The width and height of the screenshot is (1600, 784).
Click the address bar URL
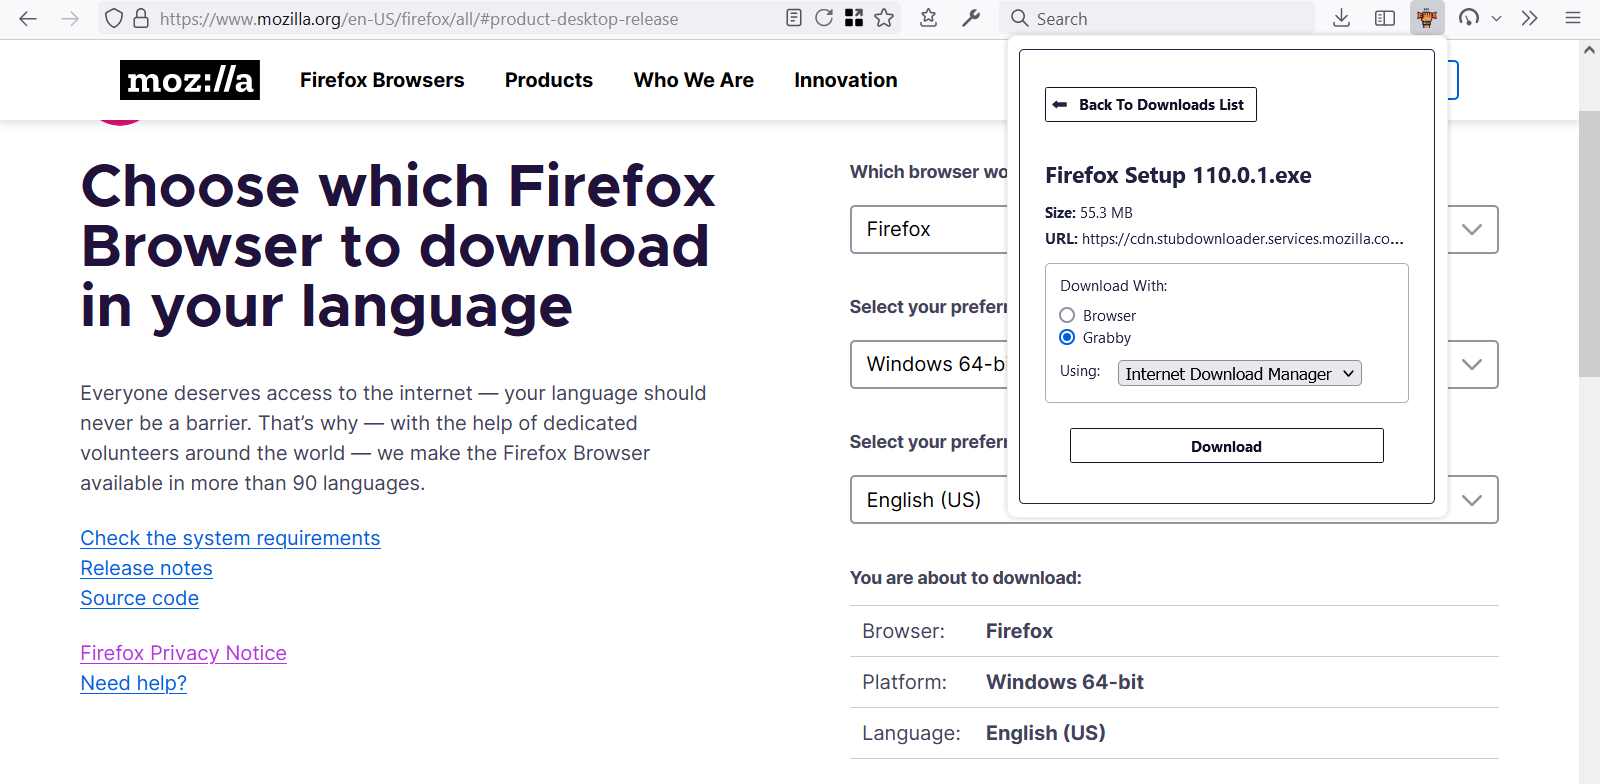(419, 18)
